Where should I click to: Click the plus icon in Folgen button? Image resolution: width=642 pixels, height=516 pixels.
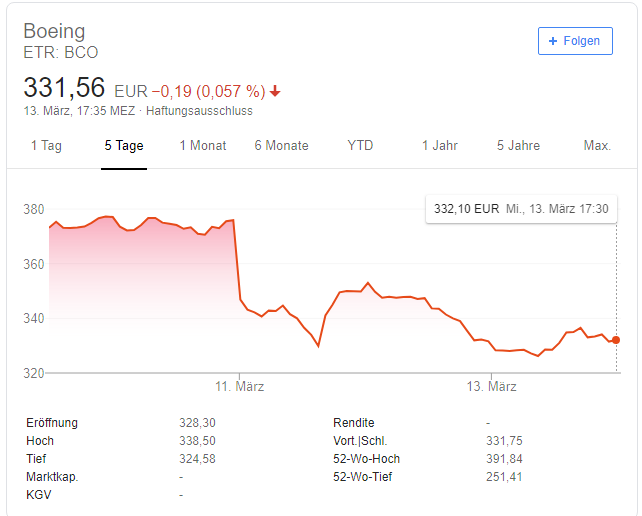pyautogui.click(x=553, y=41)
